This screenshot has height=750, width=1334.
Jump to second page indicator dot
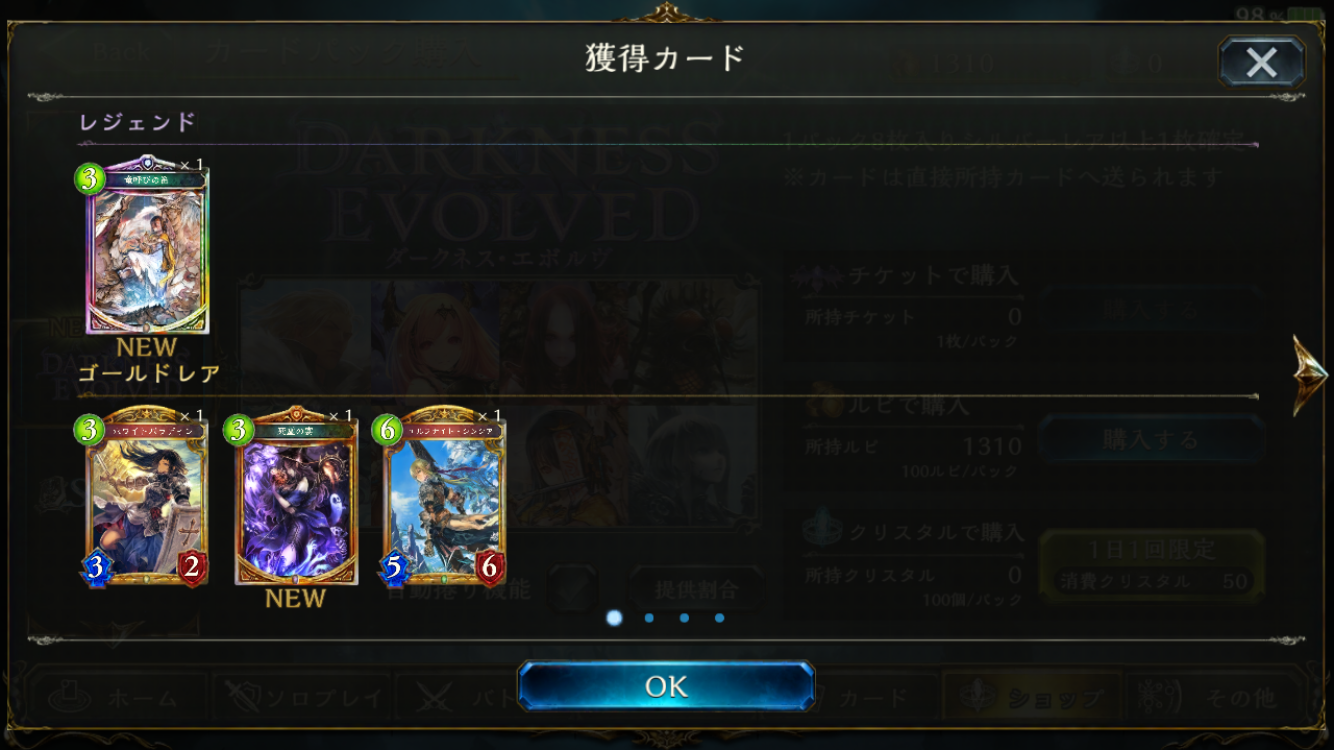click(649, 618)
